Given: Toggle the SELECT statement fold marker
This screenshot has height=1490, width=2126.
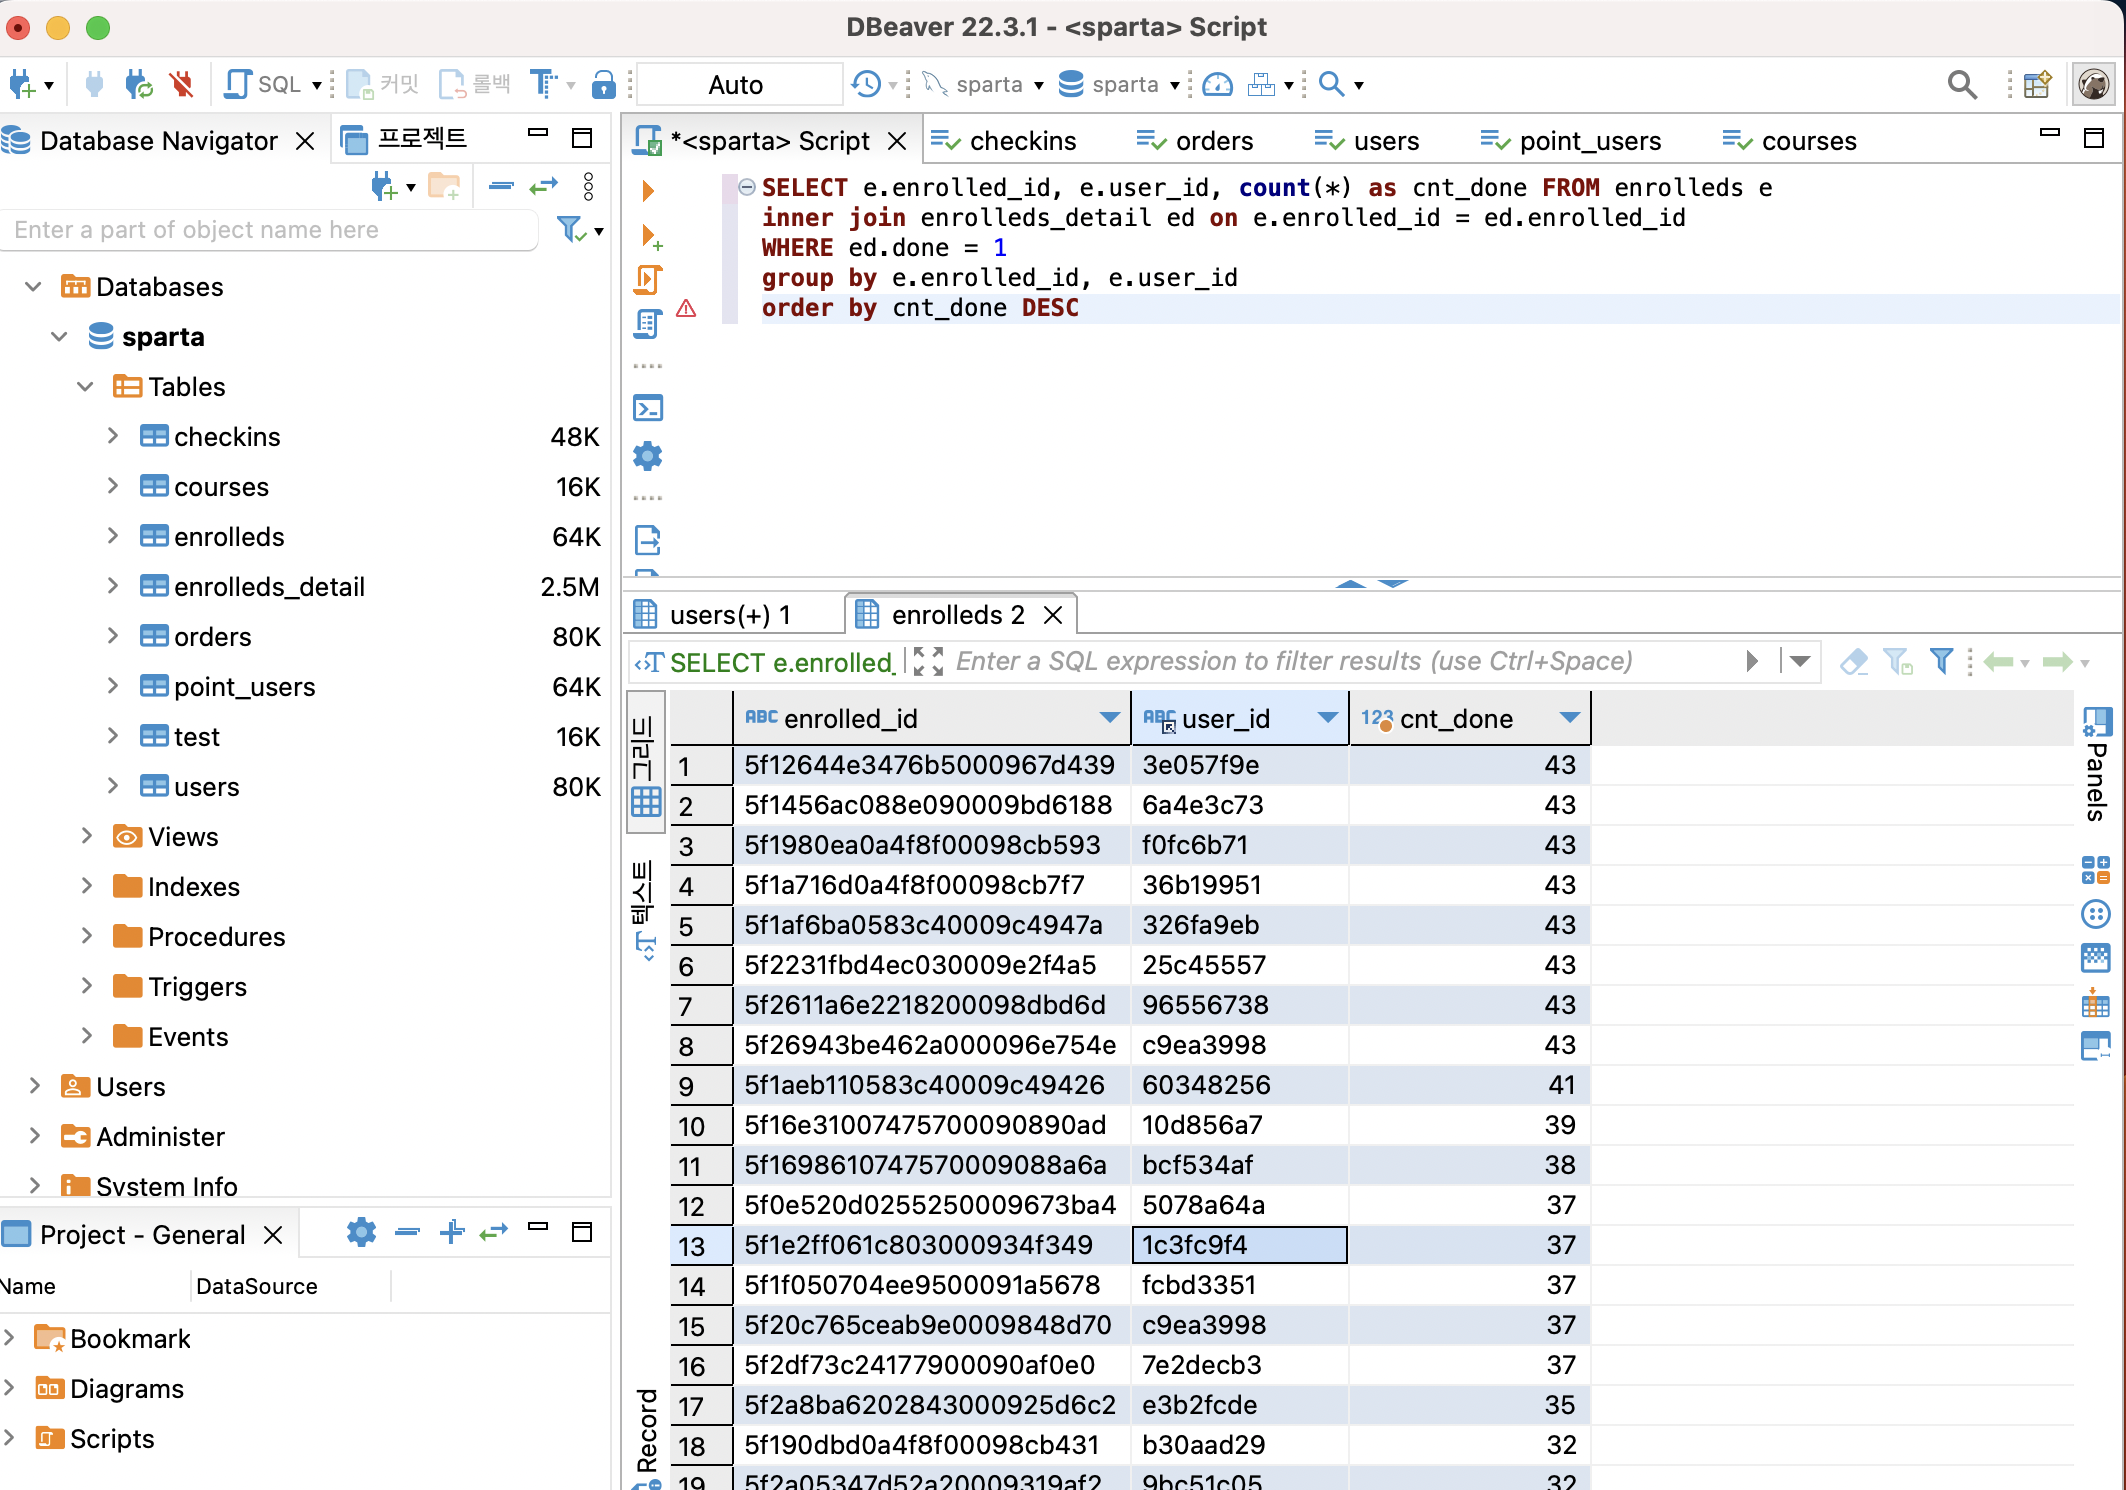Looking at the screenshot, I should pos(747,187).
